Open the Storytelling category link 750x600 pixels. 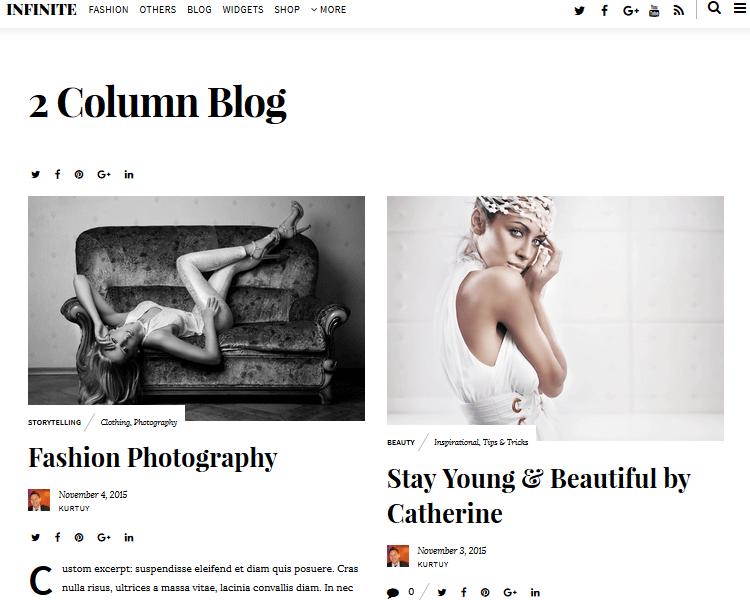[55, 422]
